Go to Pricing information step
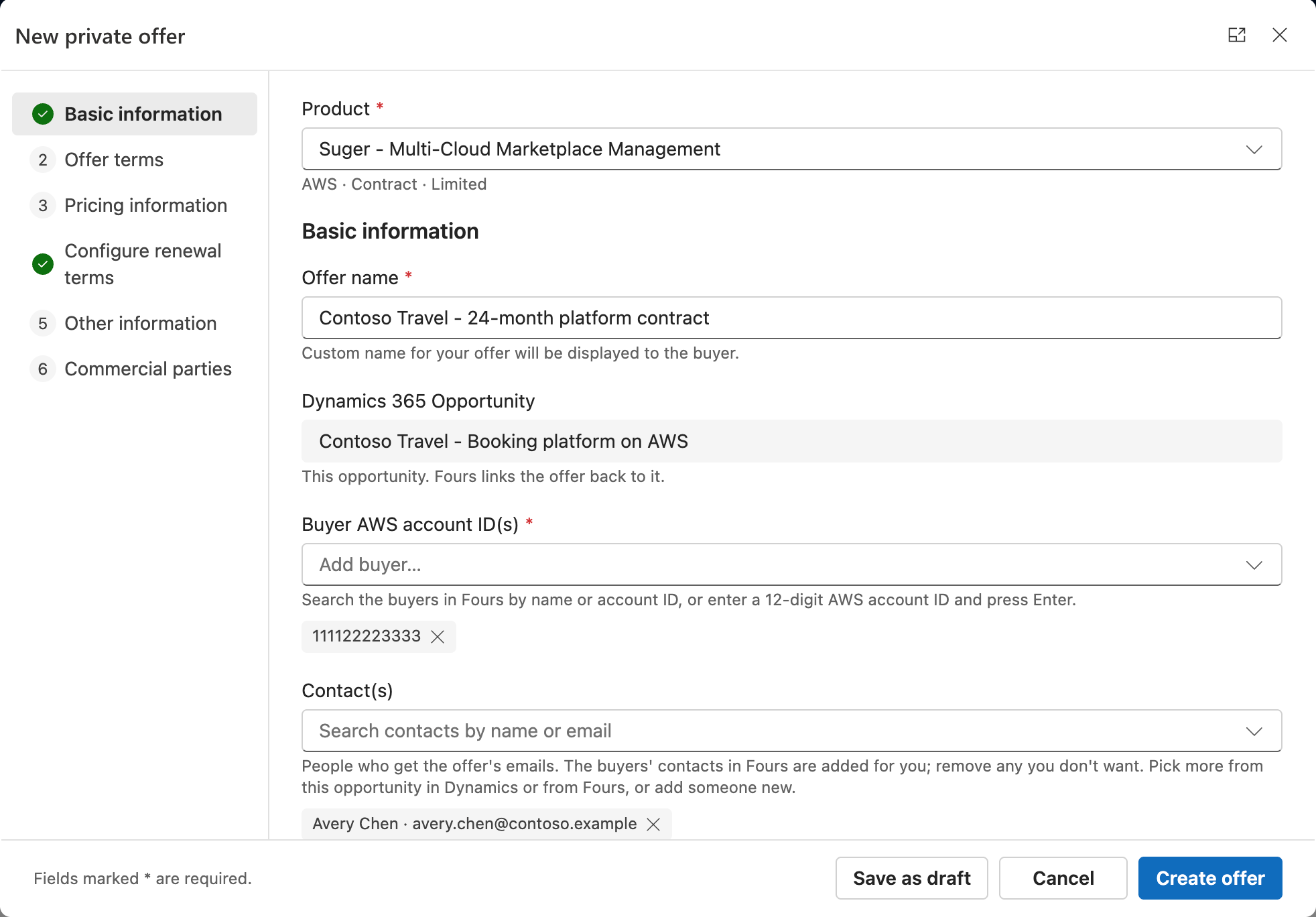This screenshot has width=1316, height=917. (x=134, y=206)
